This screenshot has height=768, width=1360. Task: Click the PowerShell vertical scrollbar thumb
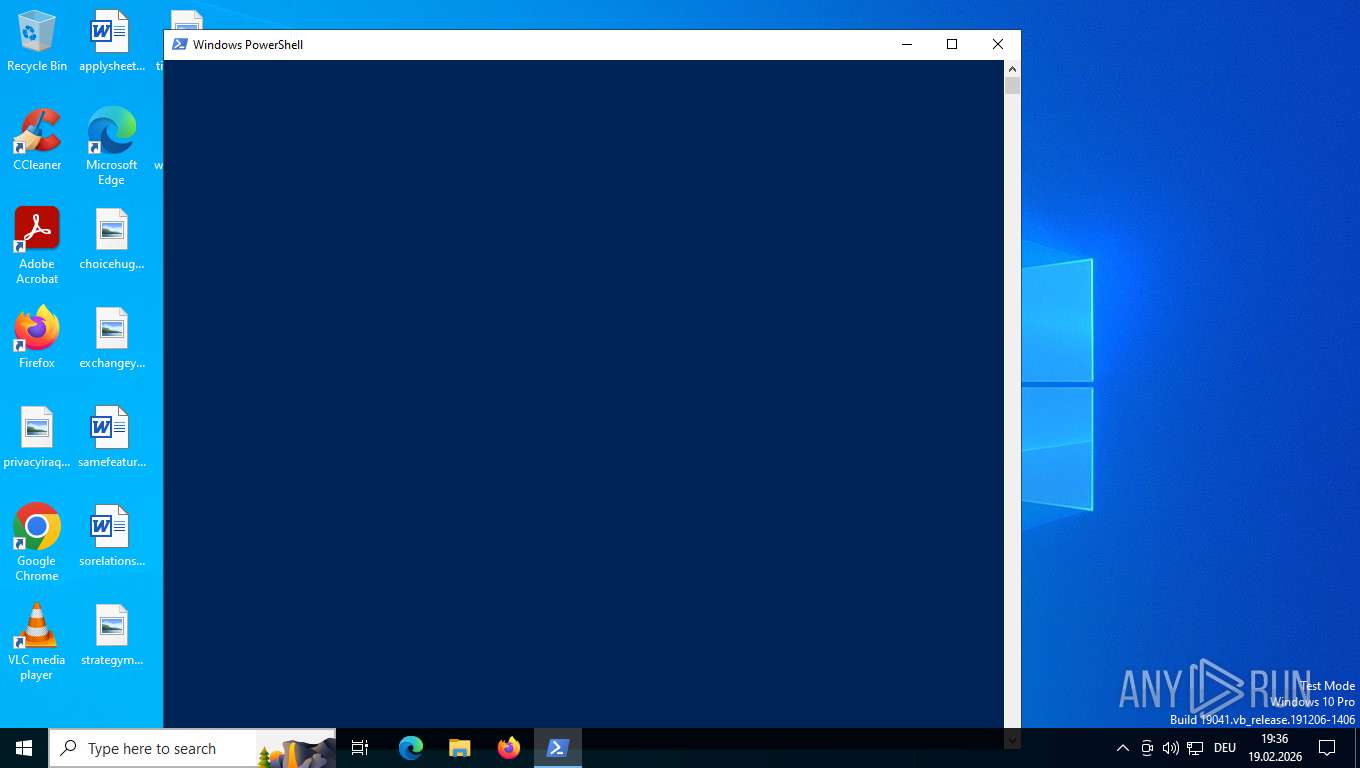[x=1012, y=86]
